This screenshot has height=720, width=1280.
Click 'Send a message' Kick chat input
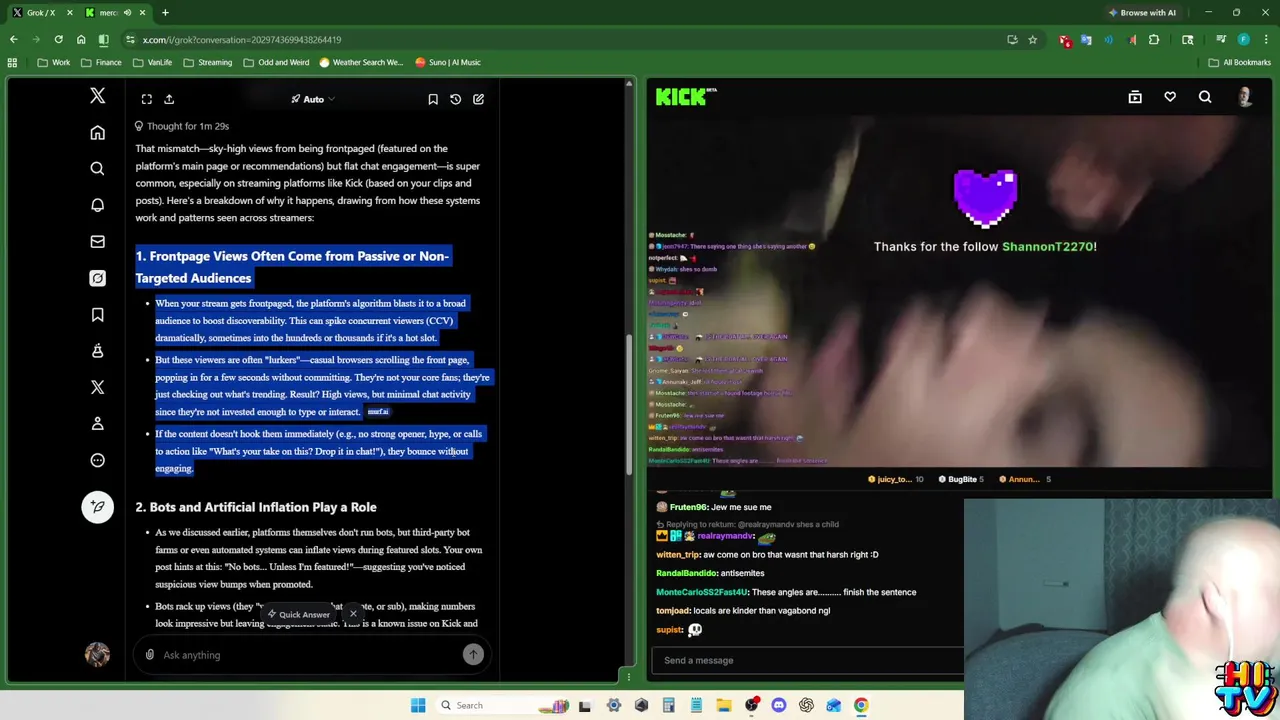pos(808,660)
